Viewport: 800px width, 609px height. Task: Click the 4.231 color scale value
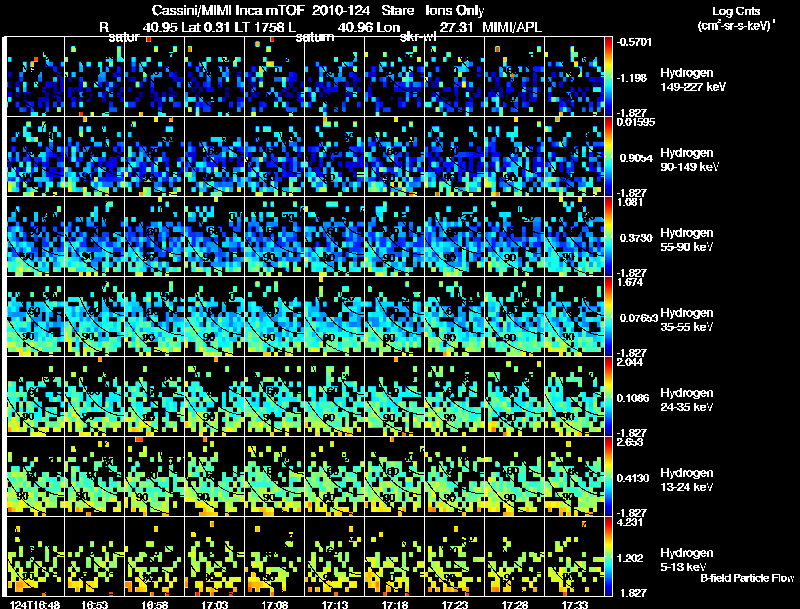(630, 523)
